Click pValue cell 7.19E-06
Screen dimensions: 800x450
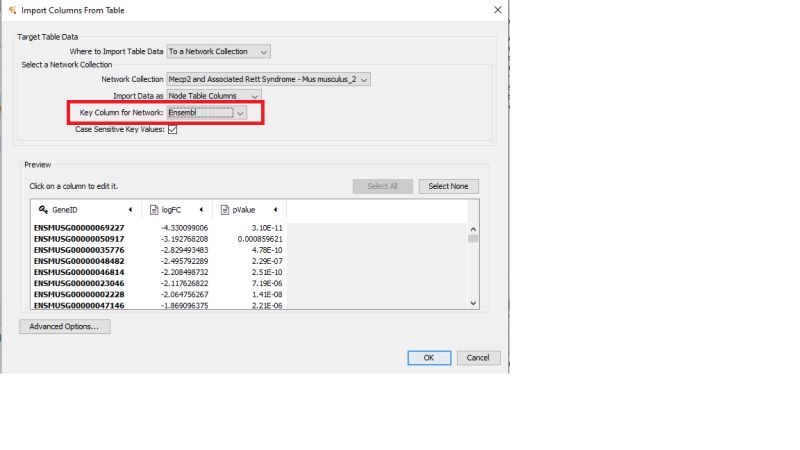(x=267, y=284)
